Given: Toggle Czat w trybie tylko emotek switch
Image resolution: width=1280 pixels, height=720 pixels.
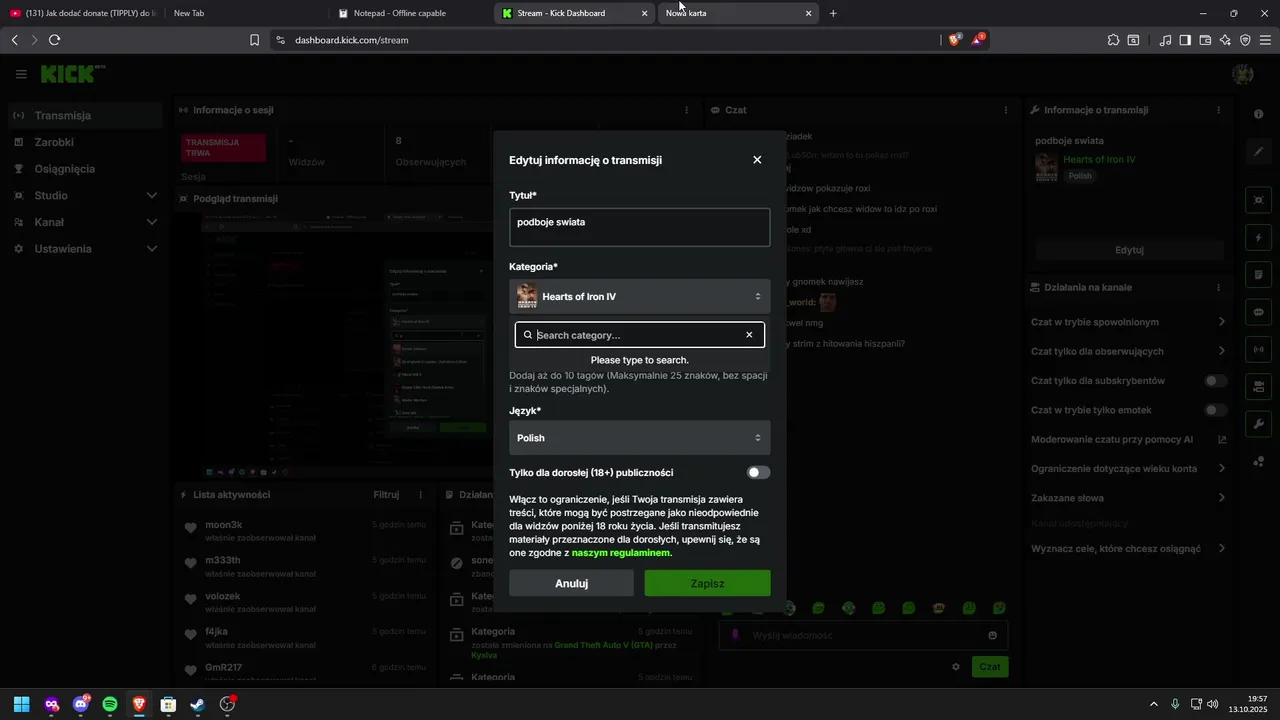Looking at the screenshot, I should [x=1215, y=410].
